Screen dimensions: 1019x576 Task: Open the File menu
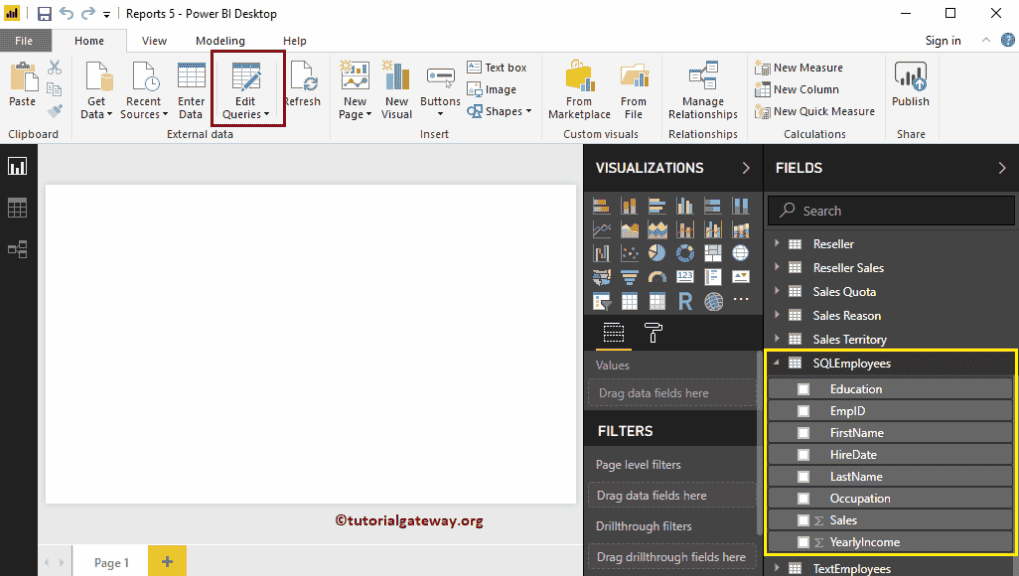coord(25,40)
